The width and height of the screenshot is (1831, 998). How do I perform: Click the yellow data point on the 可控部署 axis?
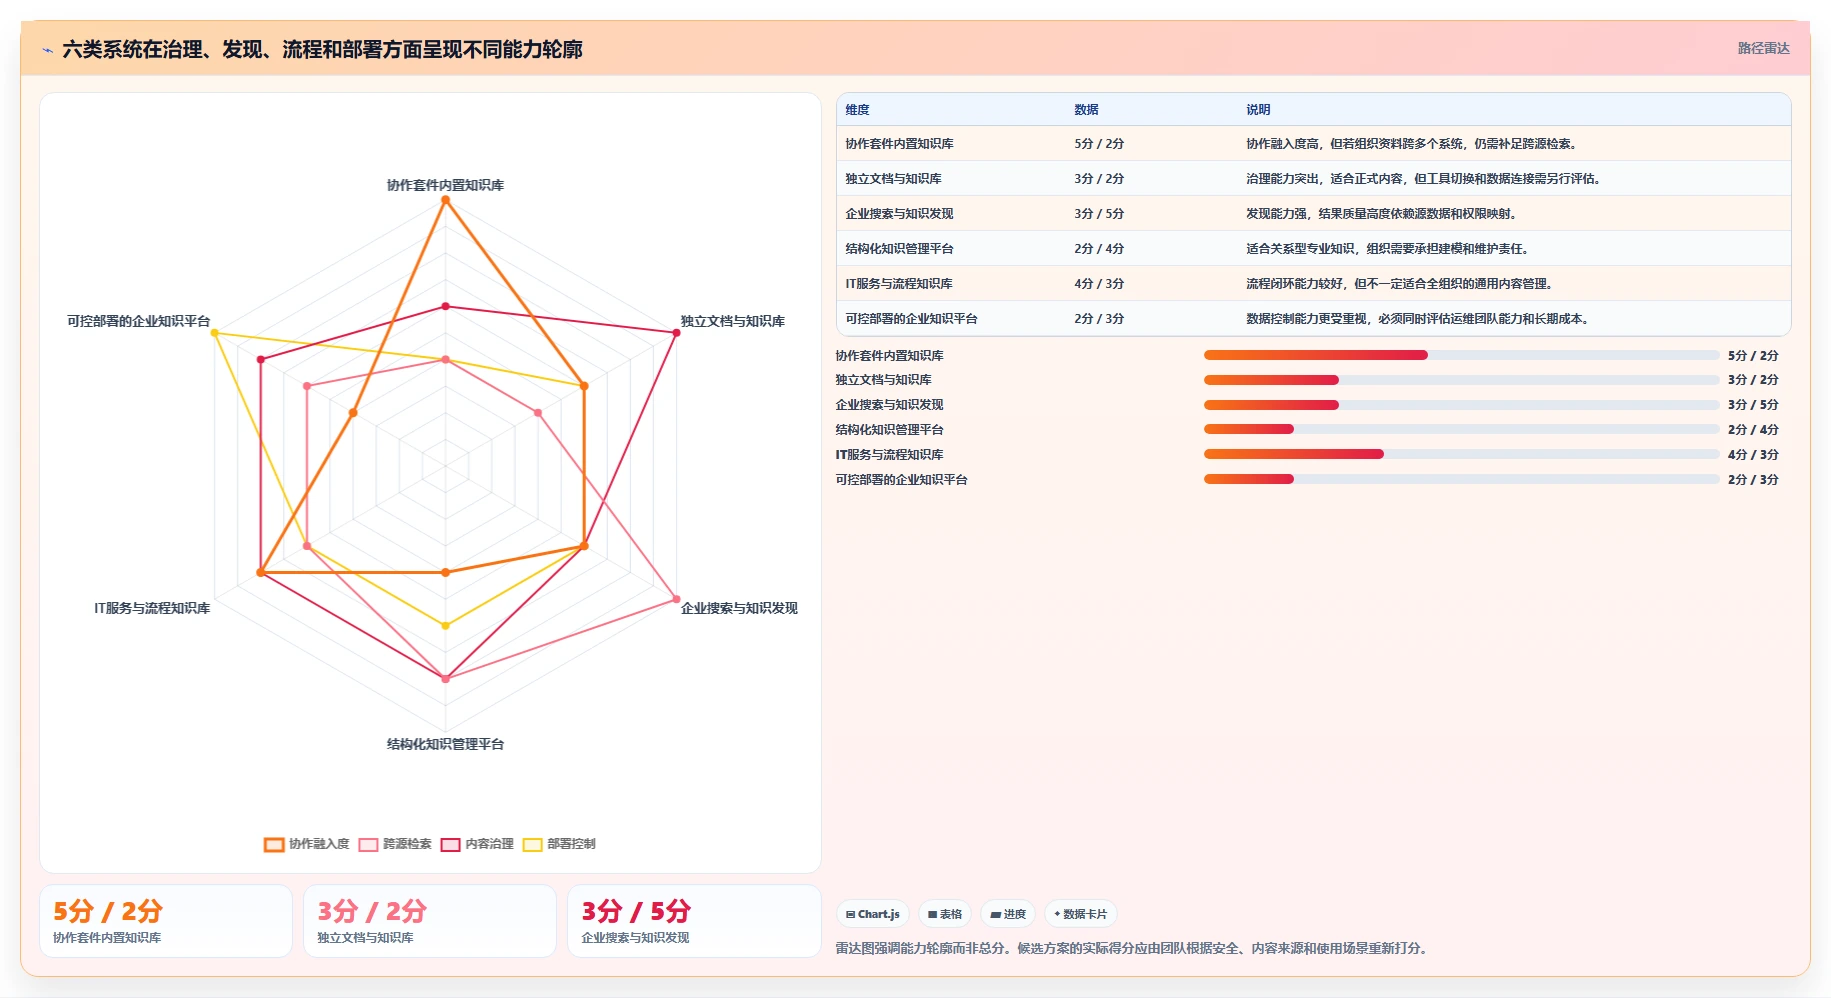pos(214,333)
